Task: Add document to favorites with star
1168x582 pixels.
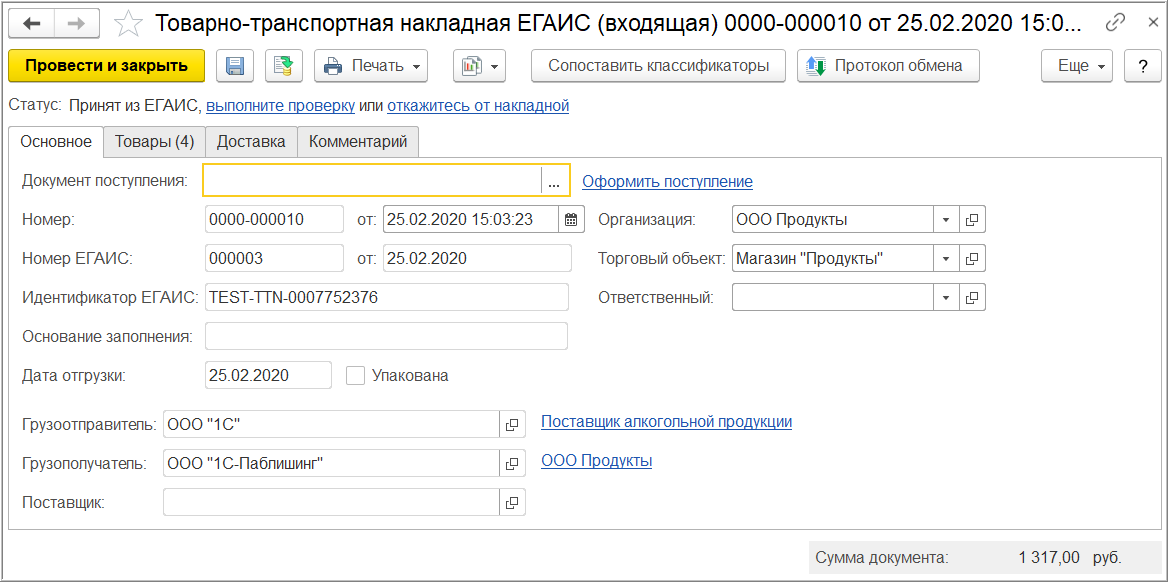Action: pyautogui.click(x=128, y=23)
